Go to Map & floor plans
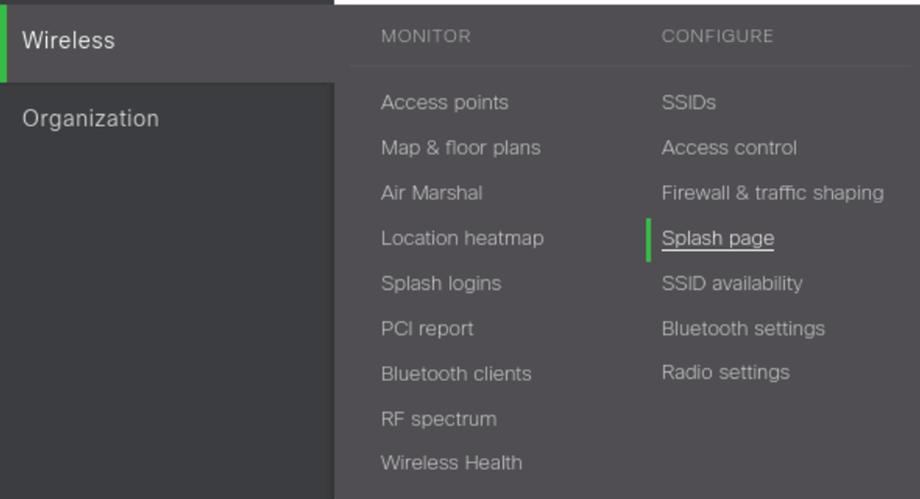920x499 pixels. tap(460, 148)
